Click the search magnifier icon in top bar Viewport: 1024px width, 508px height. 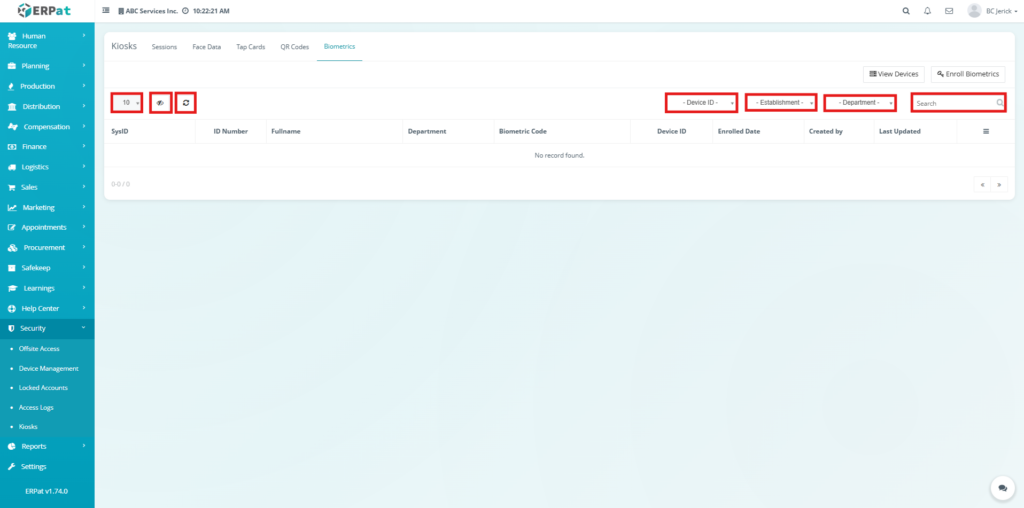(906, 11)
